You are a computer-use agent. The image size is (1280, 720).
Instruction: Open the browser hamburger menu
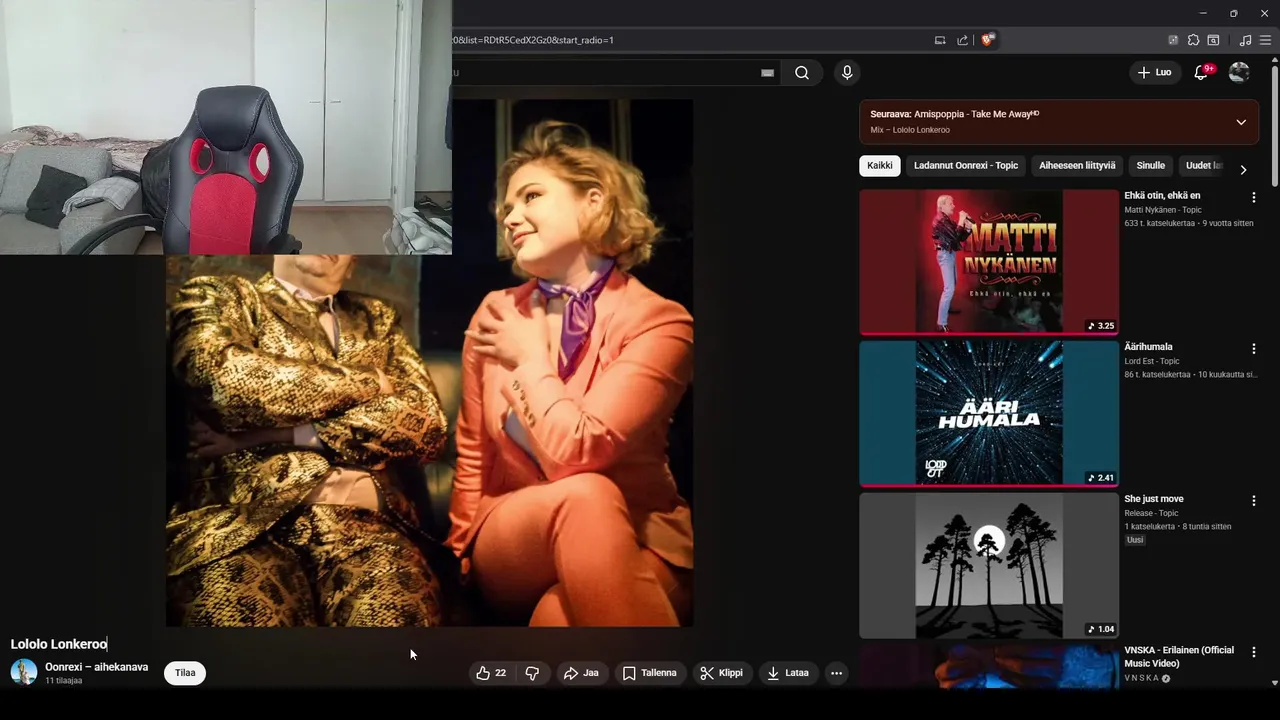pyautogui.click(x=1265, y=40)
